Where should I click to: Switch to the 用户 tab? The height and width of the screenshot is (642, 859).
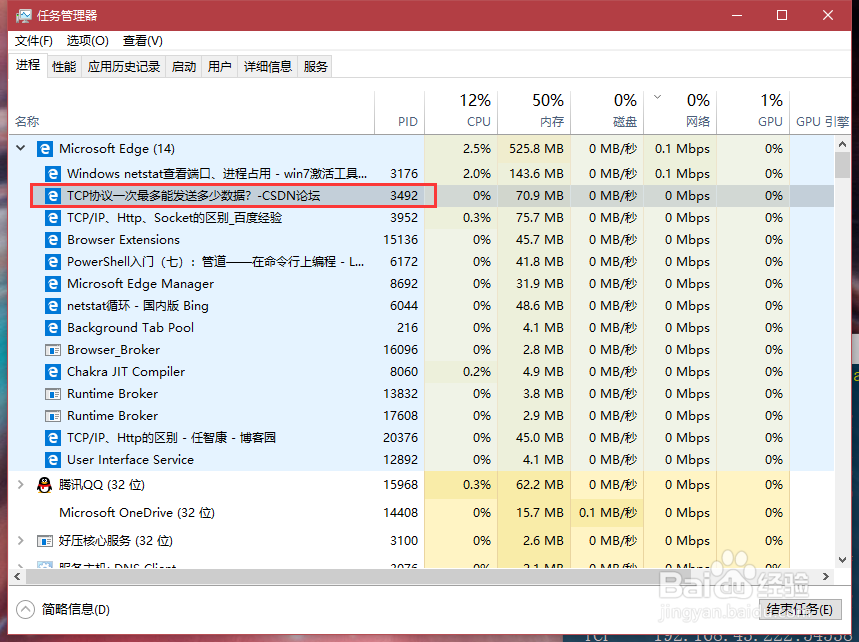point(219,67)
